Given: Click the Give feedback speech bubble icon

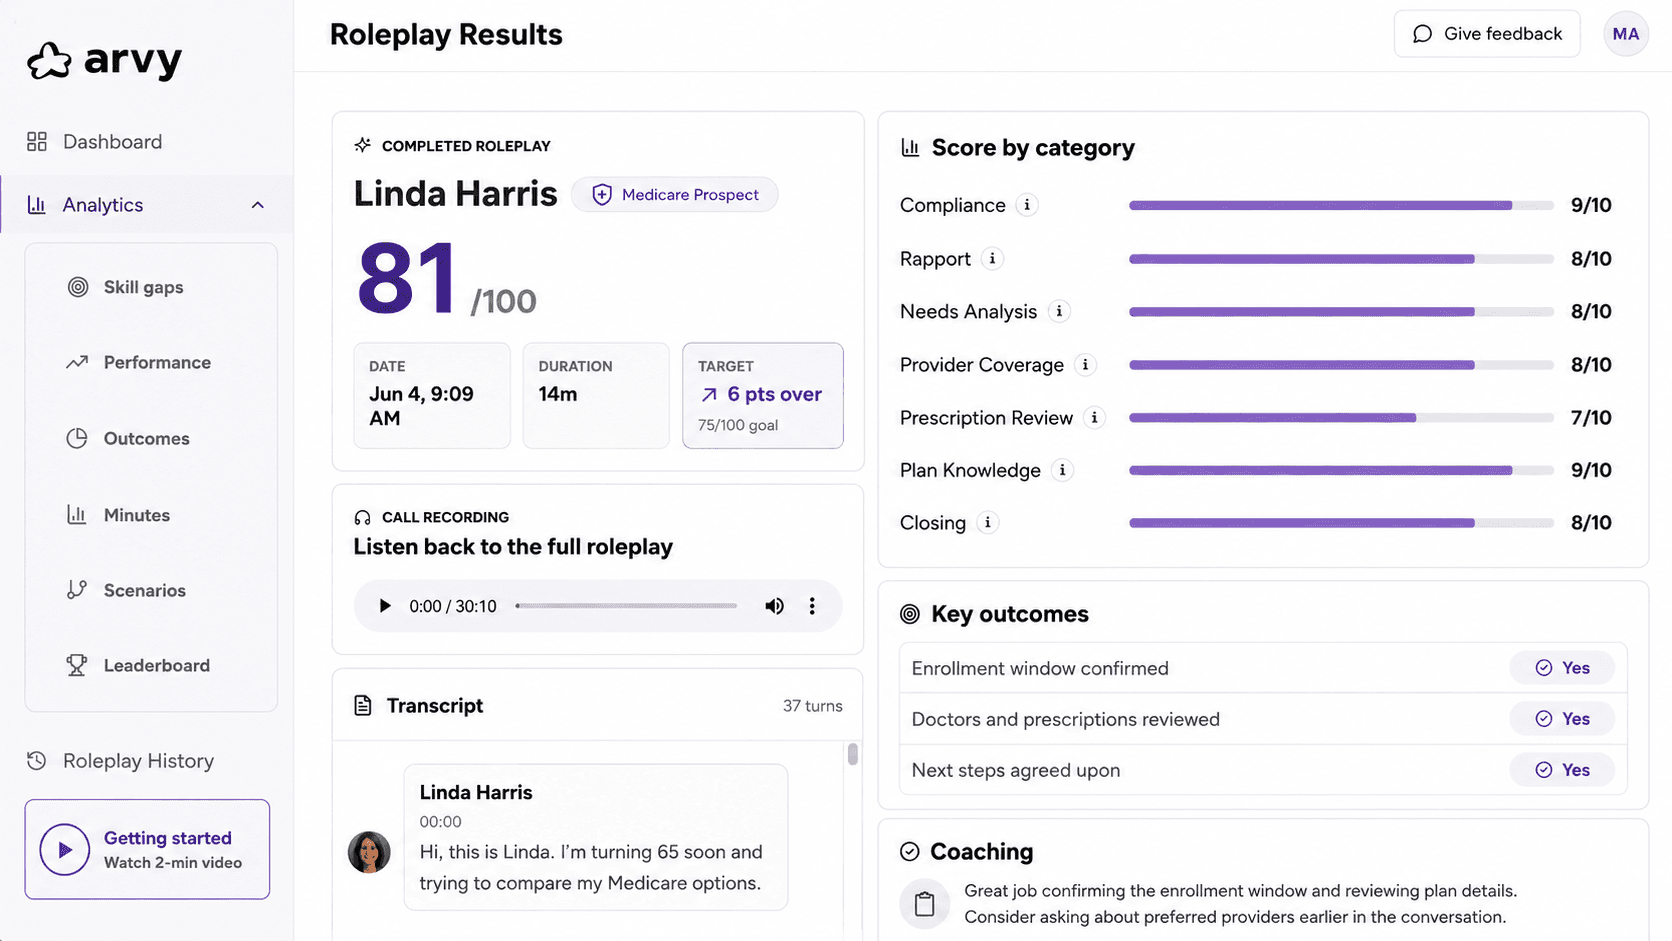Looking at the screenshot, I should [1422, 34].
